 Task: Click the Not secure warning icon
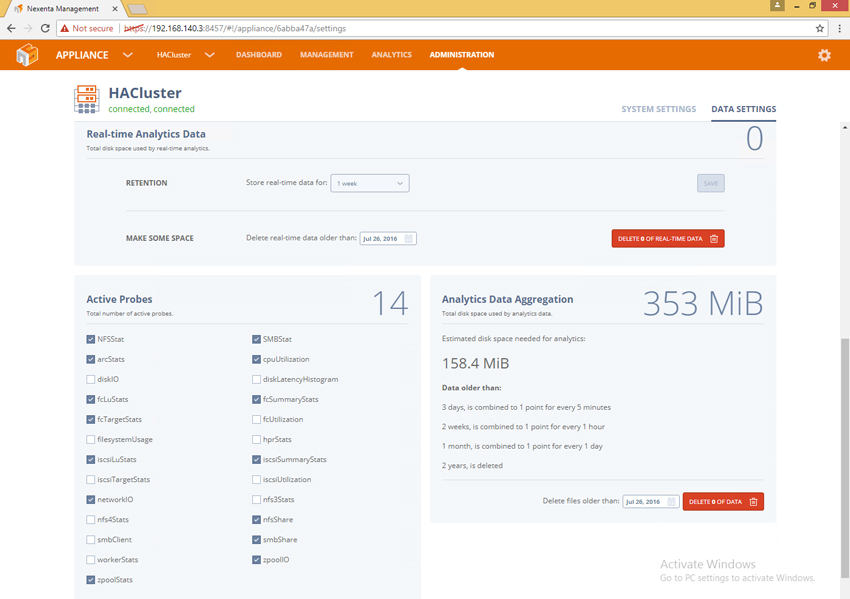(65, 28)
